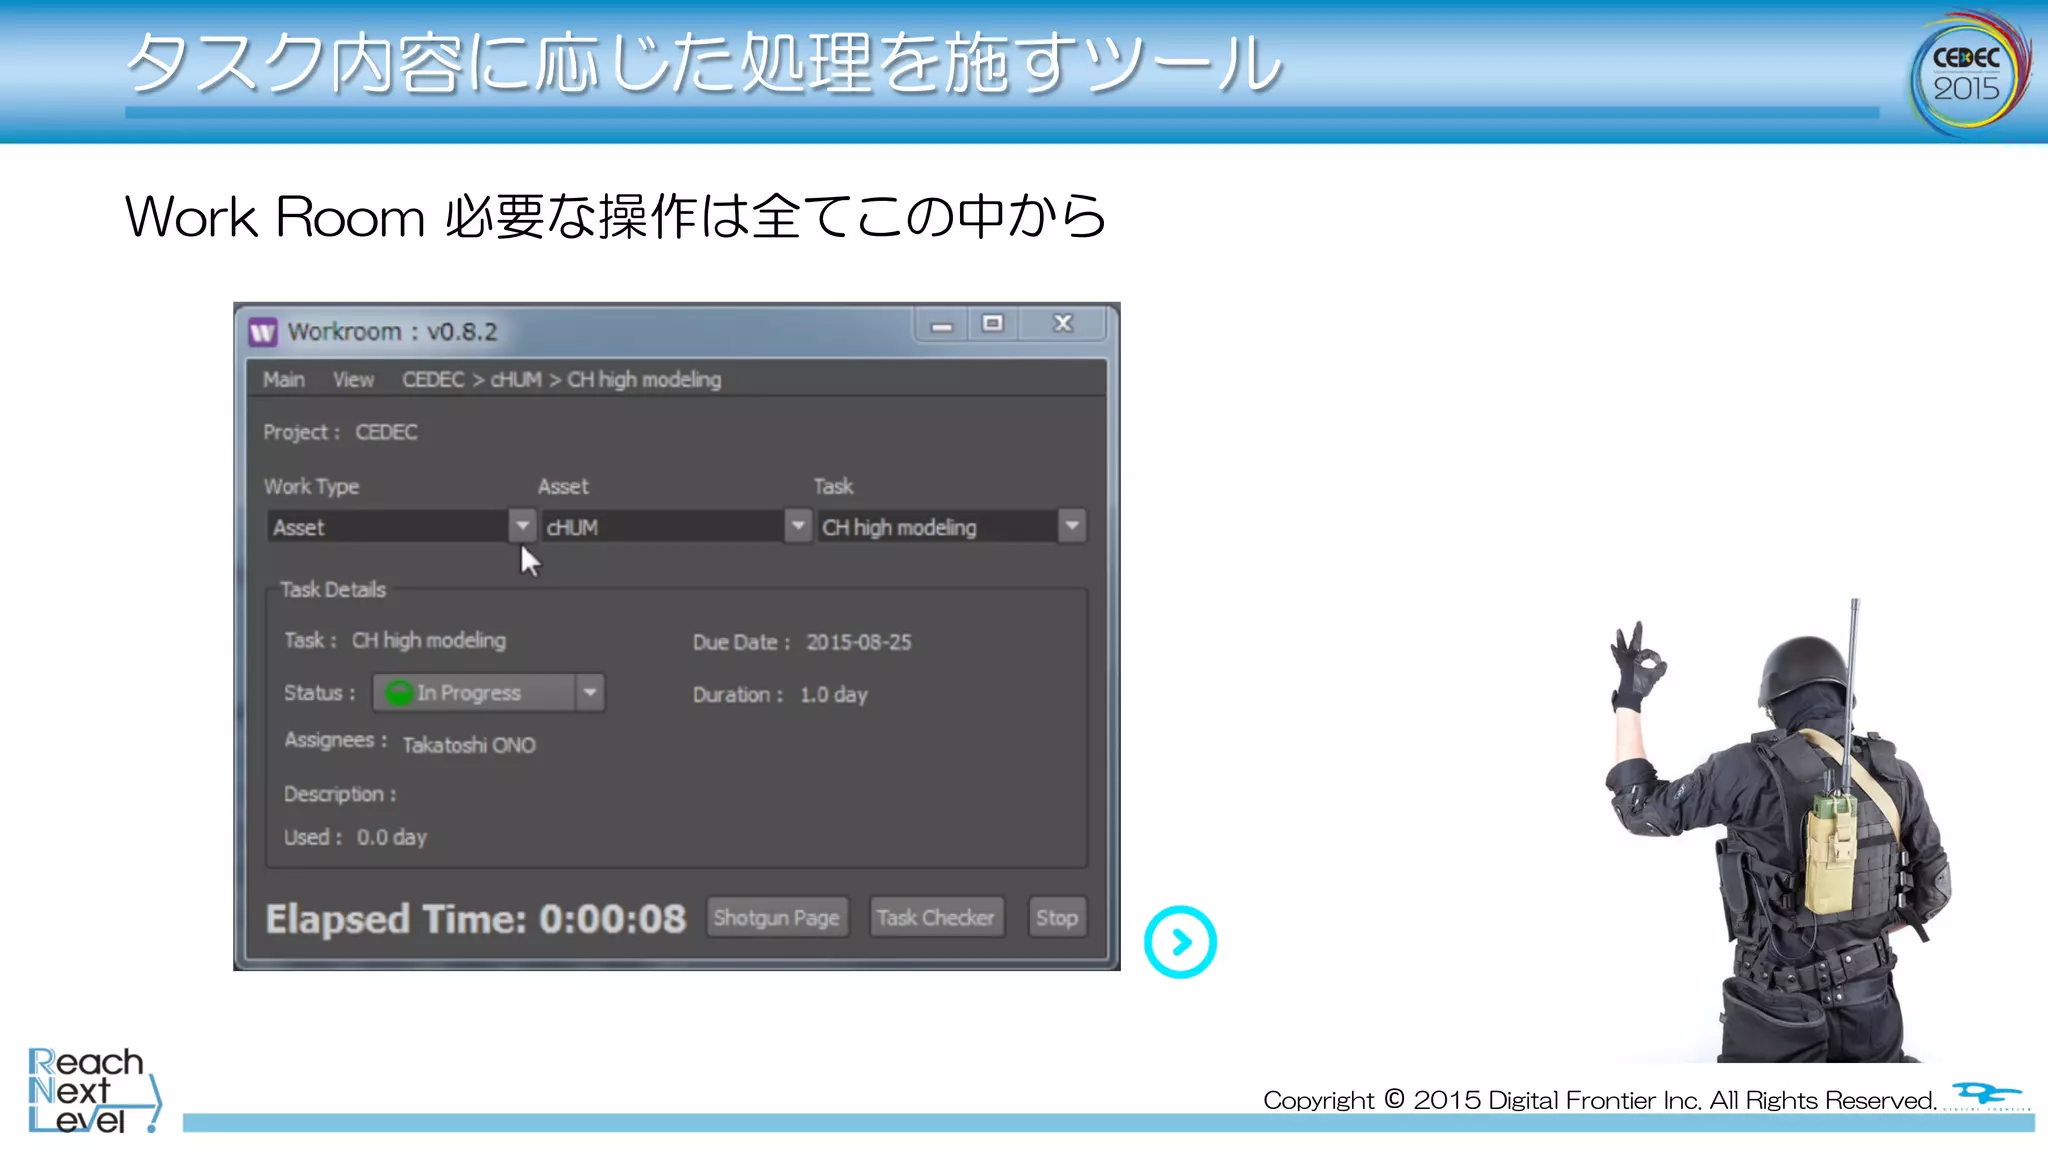The image size is (2048, 1152).
Task: Click the task name CH high modeling in Task Details
Action: [429, 640]
